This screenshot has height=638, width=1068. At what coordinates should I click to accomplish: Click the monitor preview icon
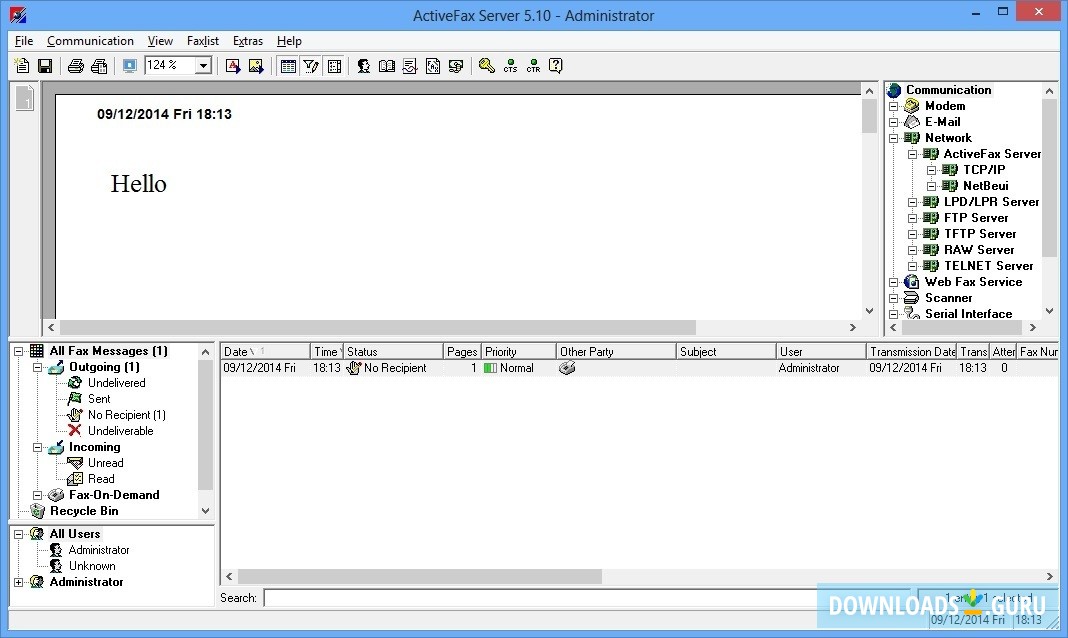tap(129, 66)
